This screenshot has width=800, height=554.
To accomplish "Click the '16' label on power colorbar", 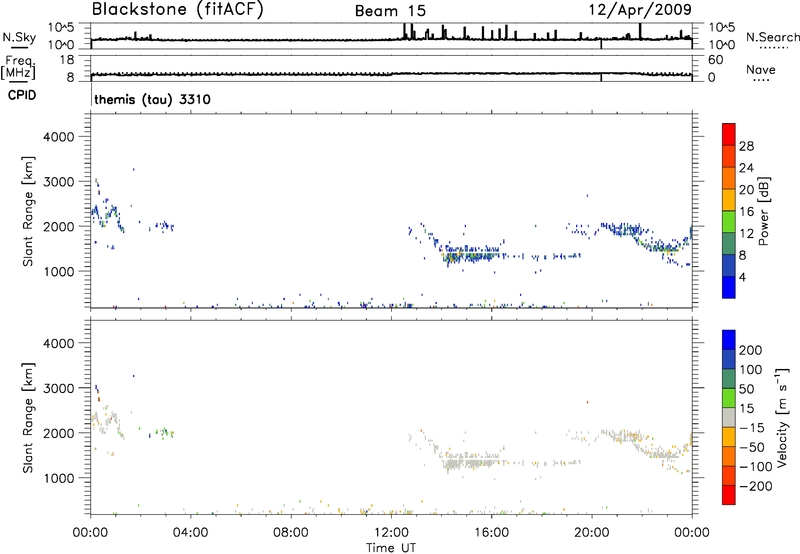I will click(x=746, y=212).
